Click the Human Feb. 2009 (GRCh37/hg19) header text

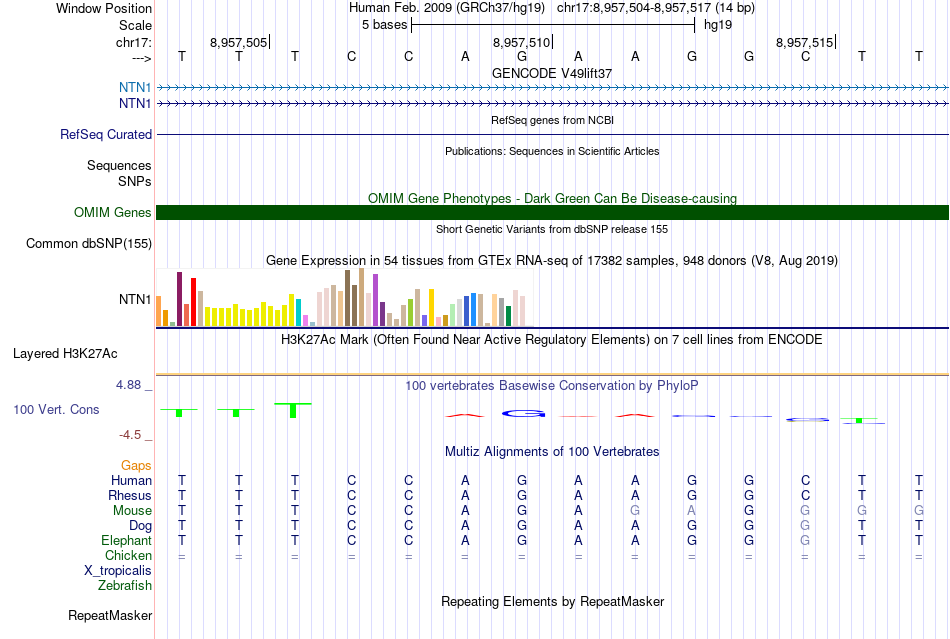[x=447, y=8]
